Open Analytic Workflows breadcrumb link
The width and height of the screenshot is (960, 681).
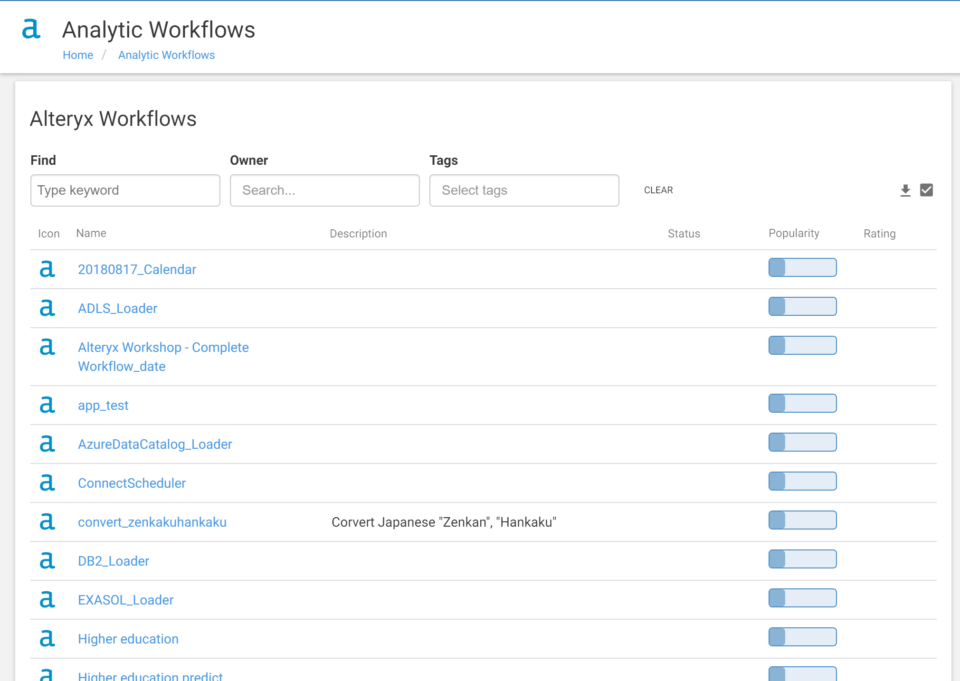click(x=167, y=55)
